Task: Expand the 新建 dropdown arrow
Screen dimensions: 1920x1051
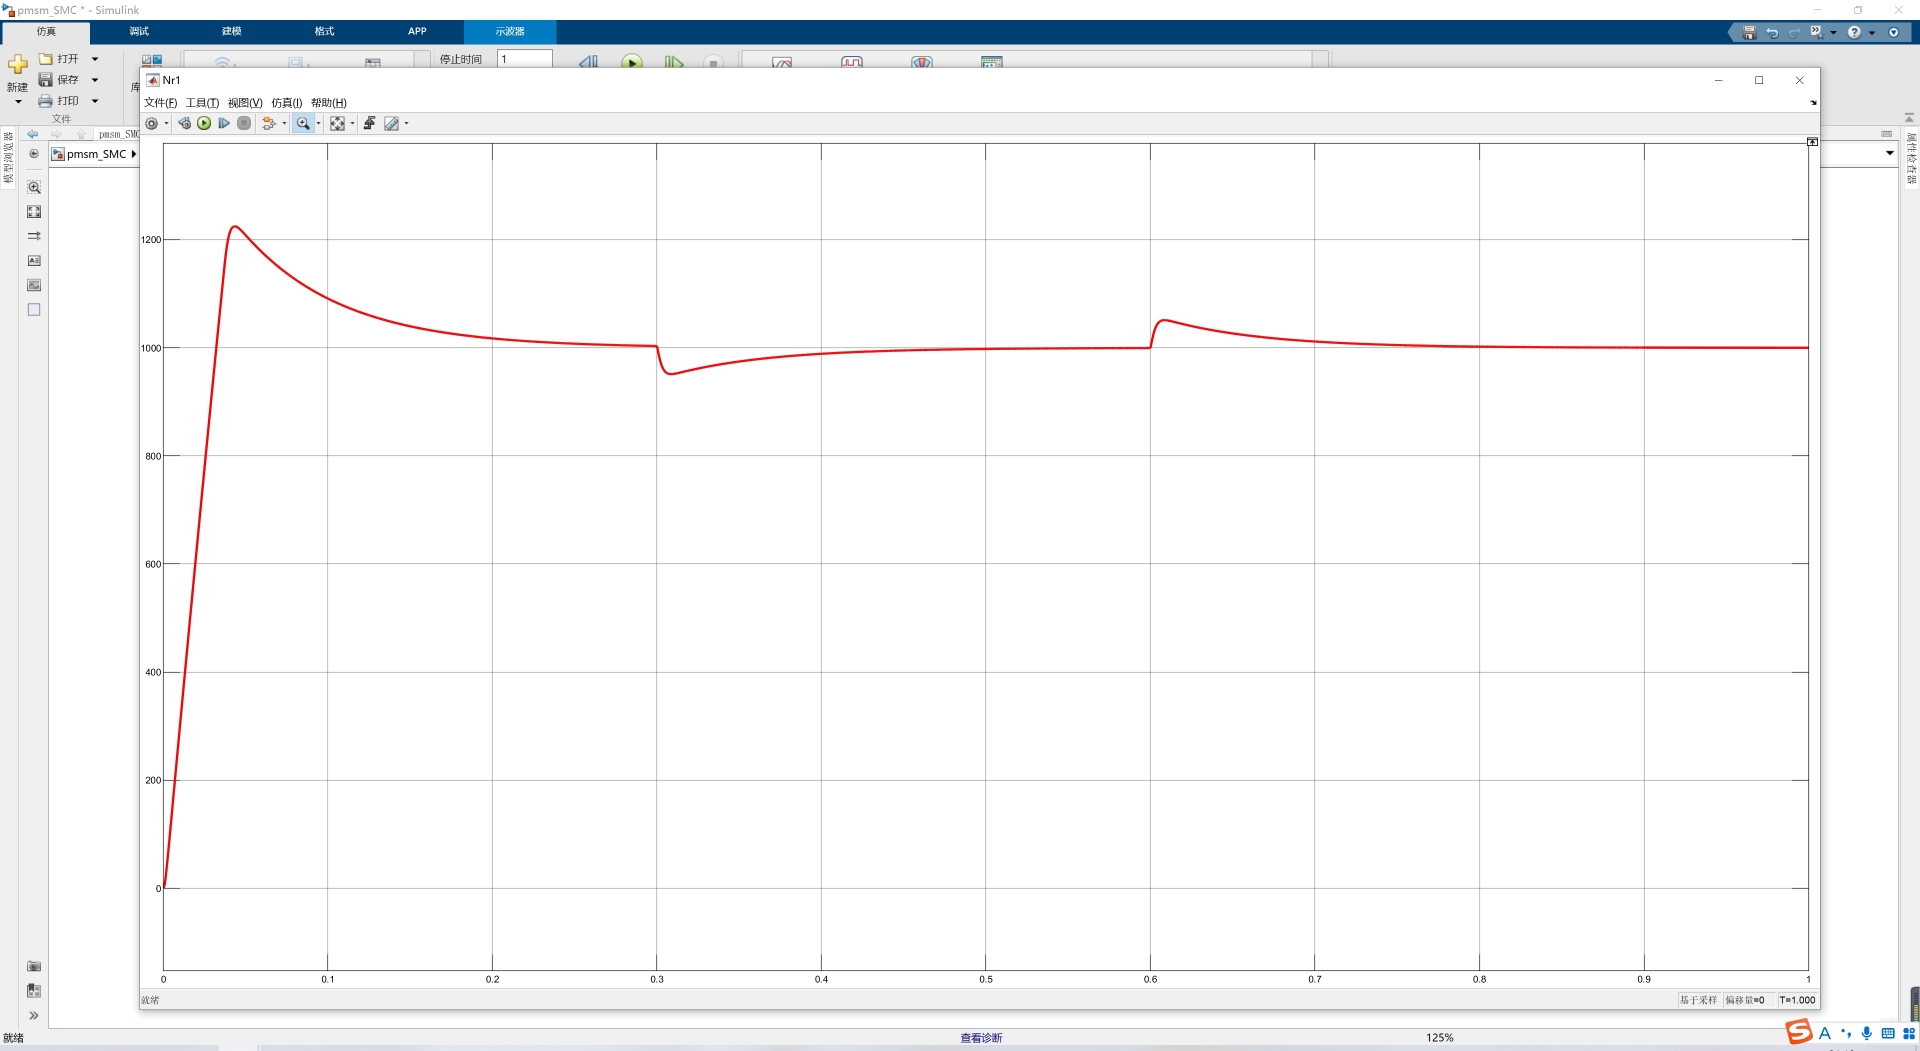Action: click(x=18, y=102)
